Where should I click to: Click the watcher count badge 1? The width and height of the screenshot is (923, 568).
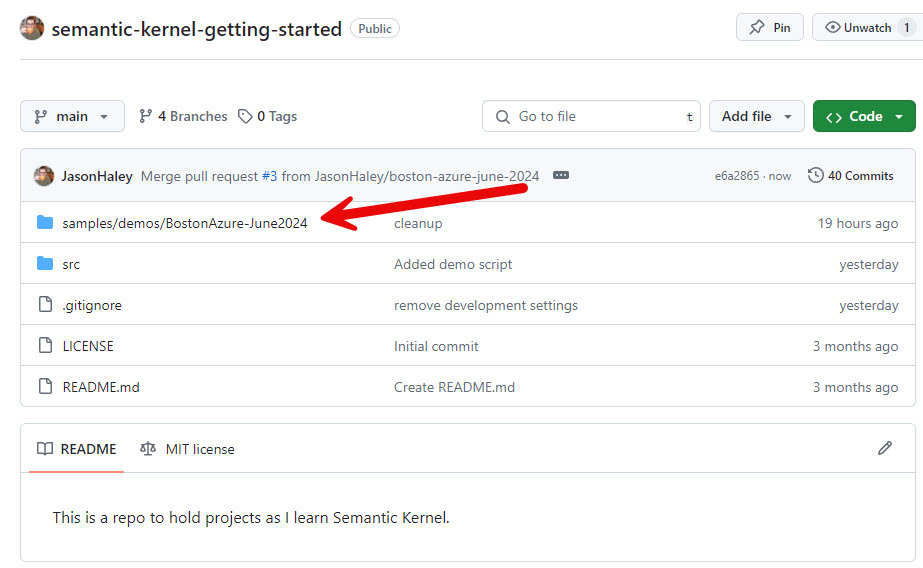pos(907,28)
